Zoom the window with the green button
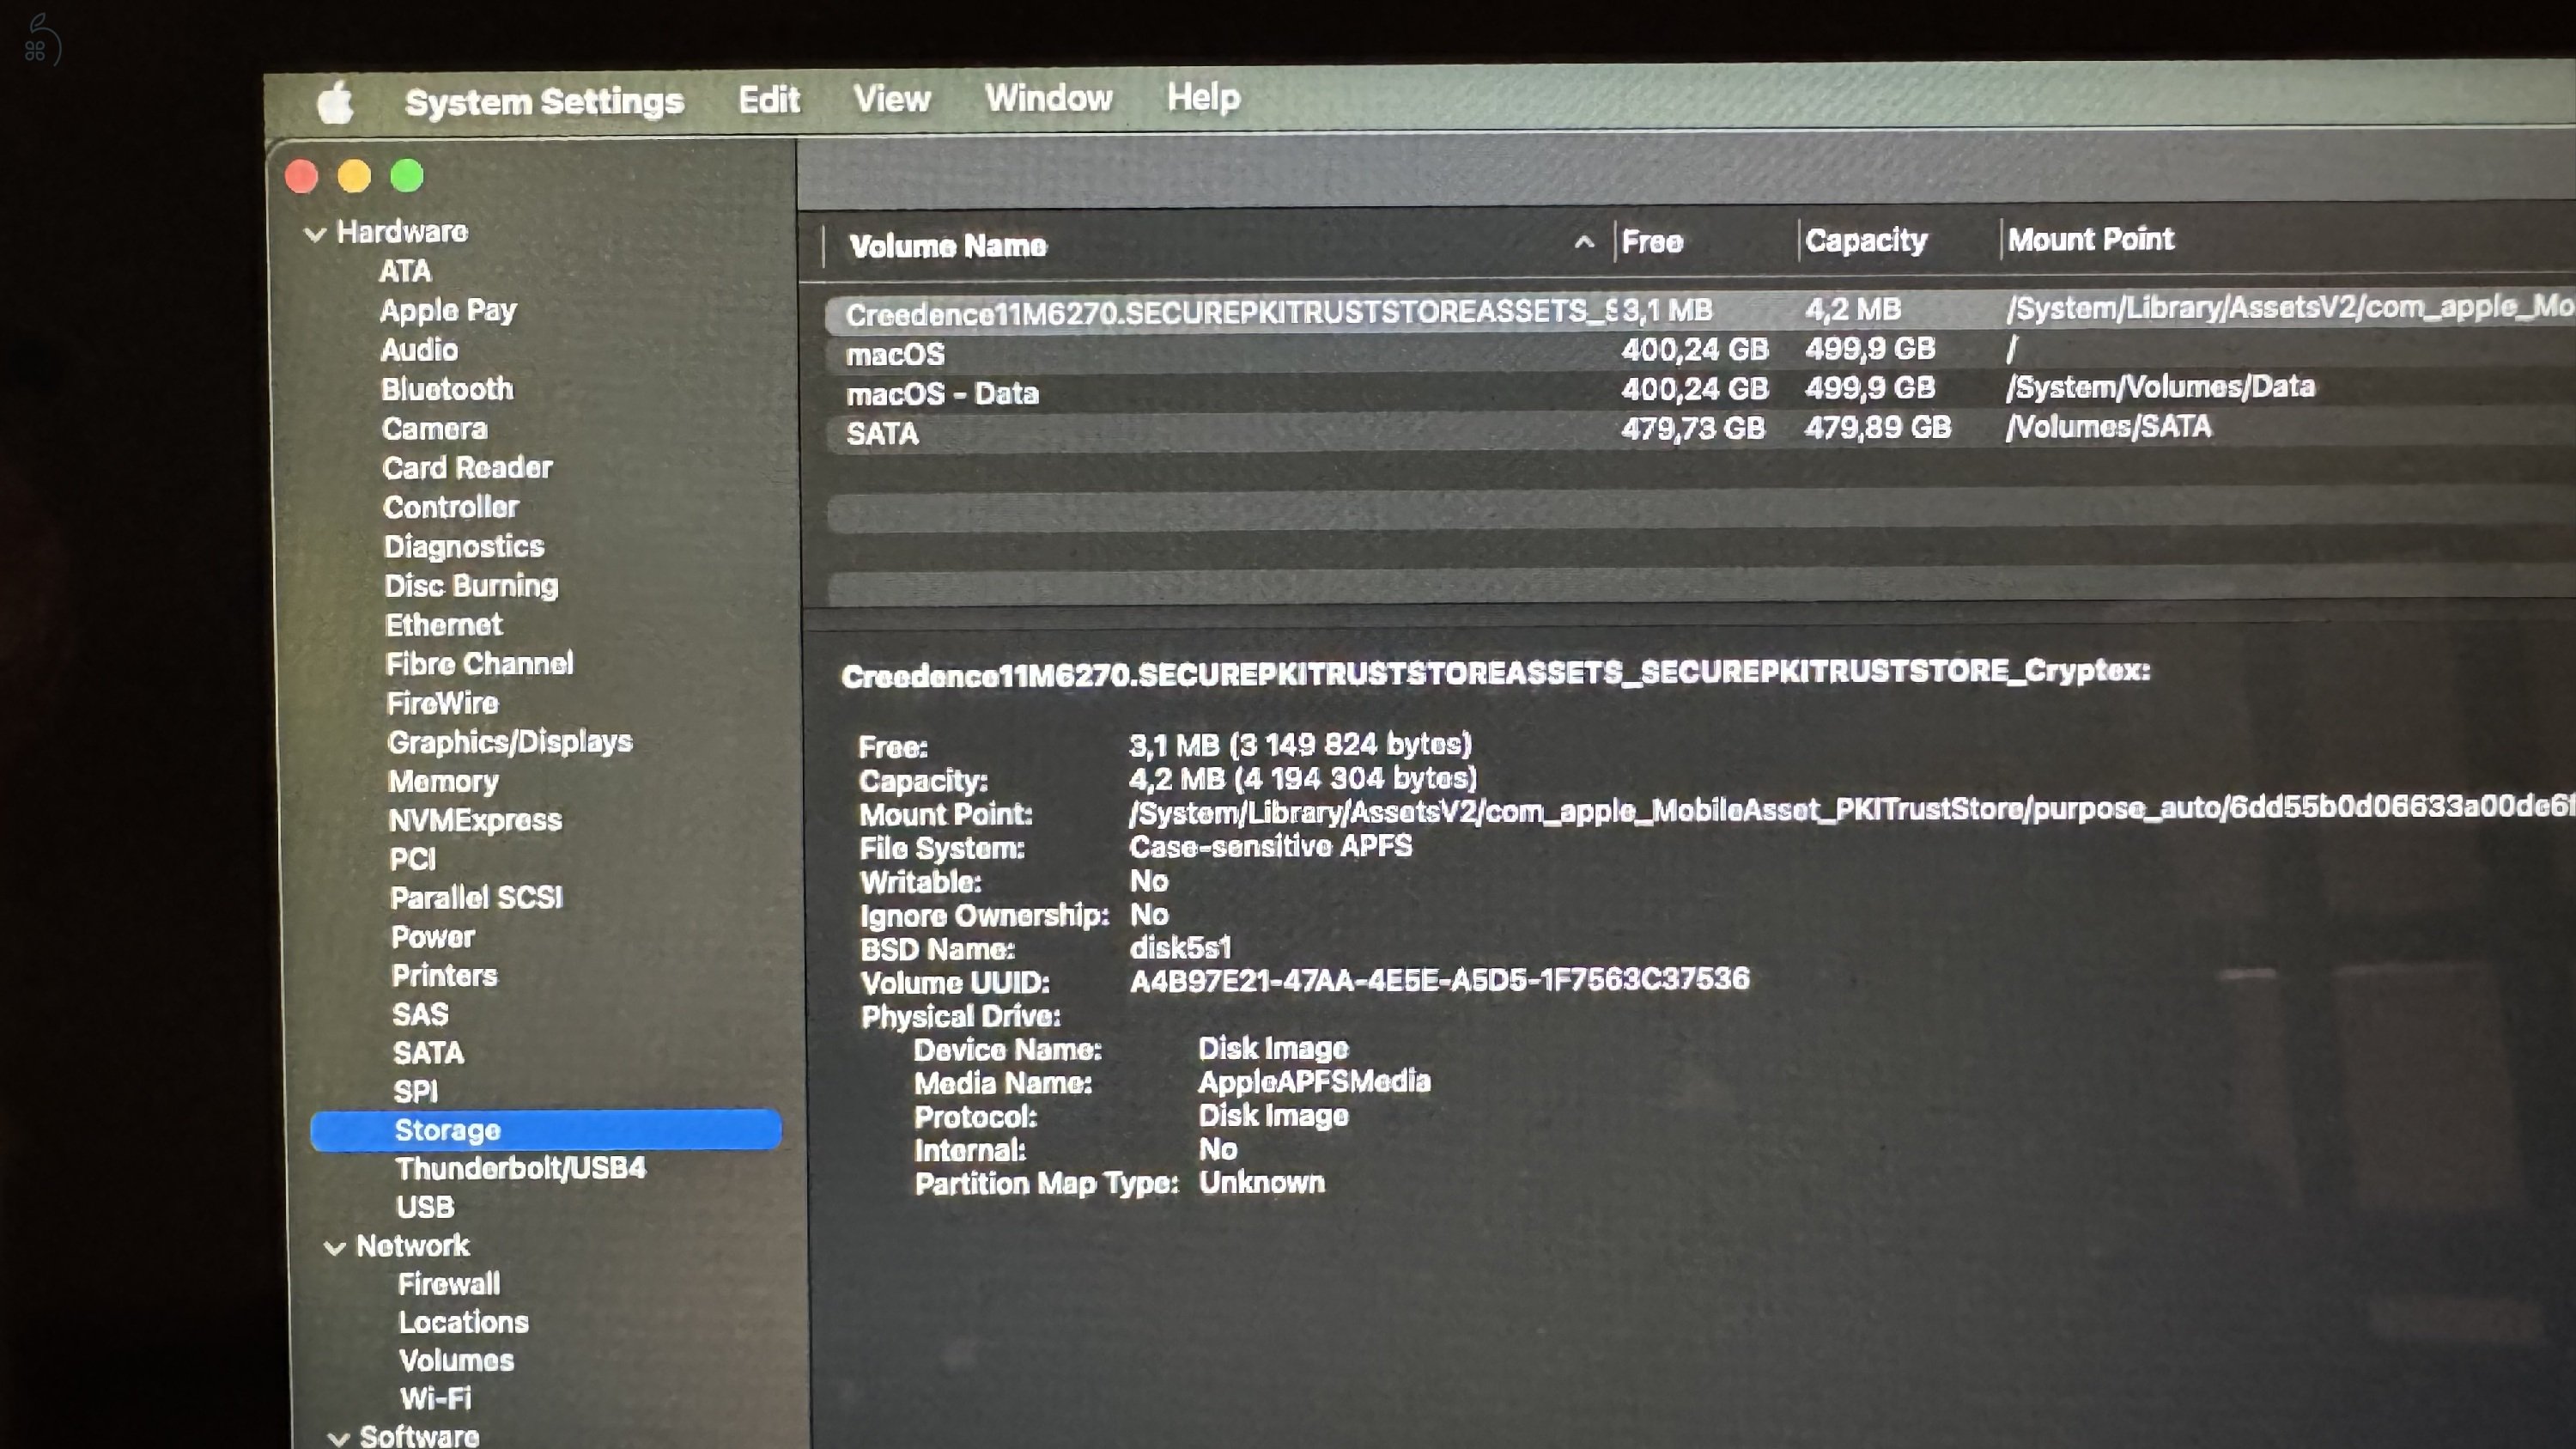2576x1449 pixels. coord(407,176)
